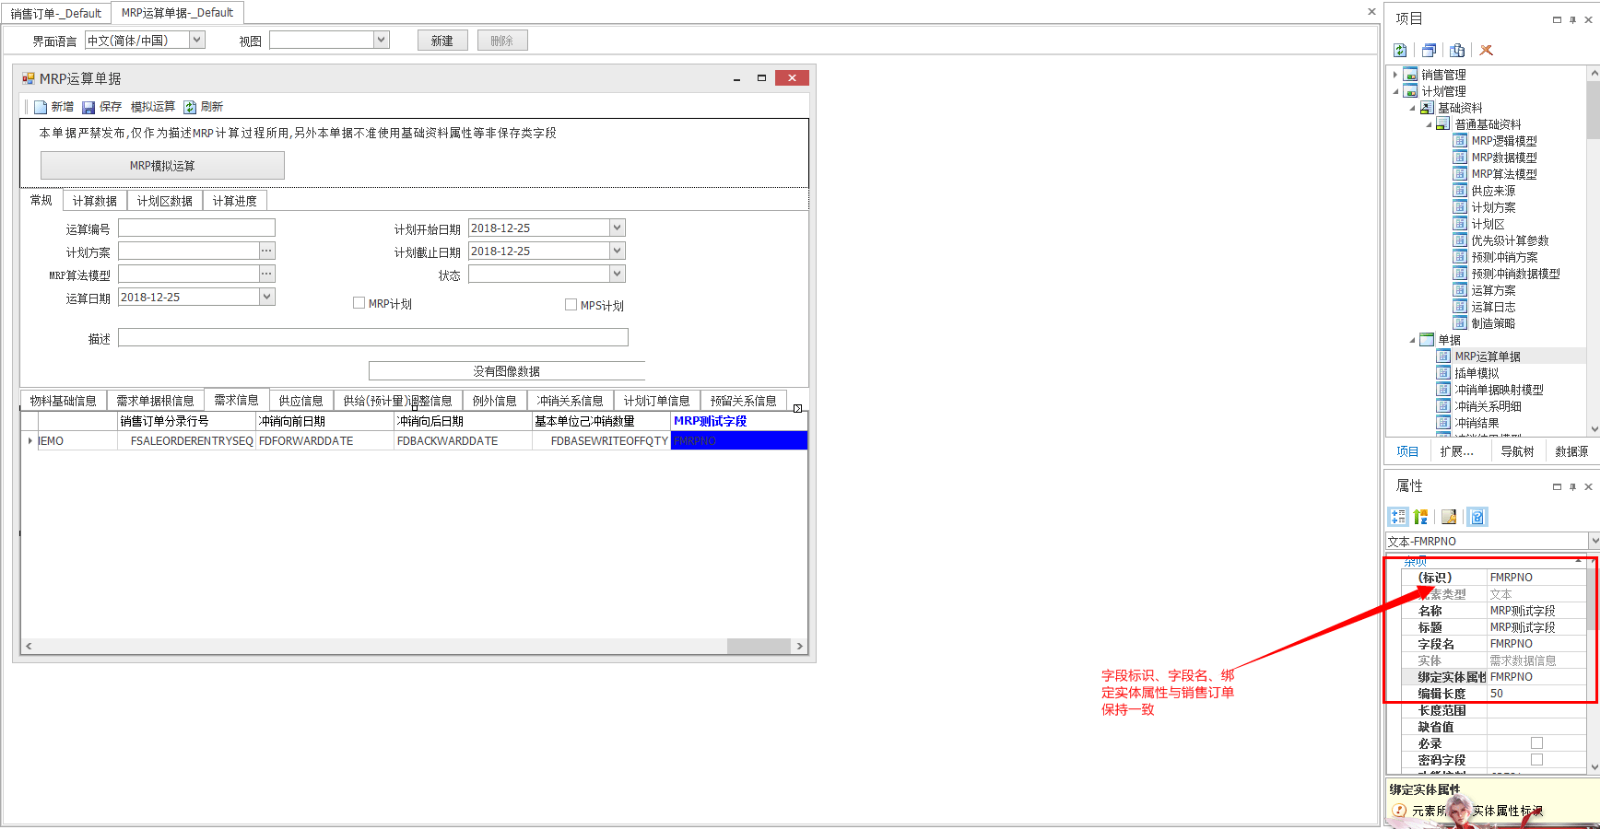This screenshot has width=1600, height=829.
Task: Open the 界面语言 language dropdown
Action: pyautogui.click(x=197, y=40)
